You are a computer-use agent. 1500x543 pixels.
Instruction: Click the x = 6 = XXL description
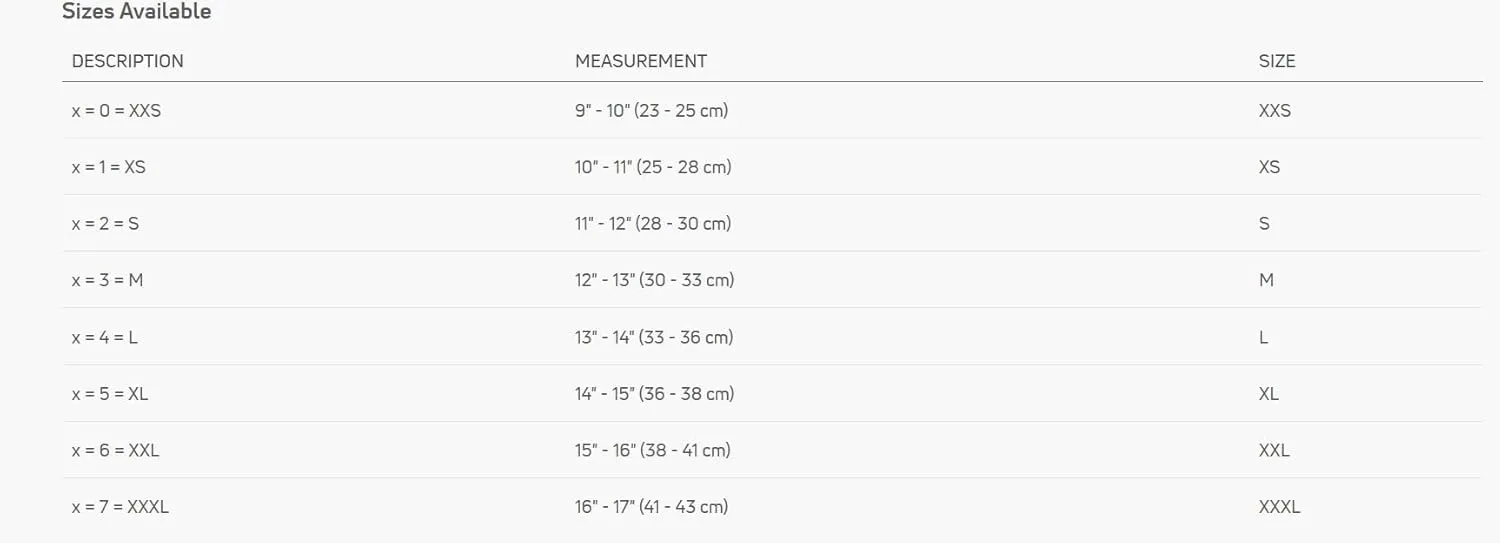(116, 450)
